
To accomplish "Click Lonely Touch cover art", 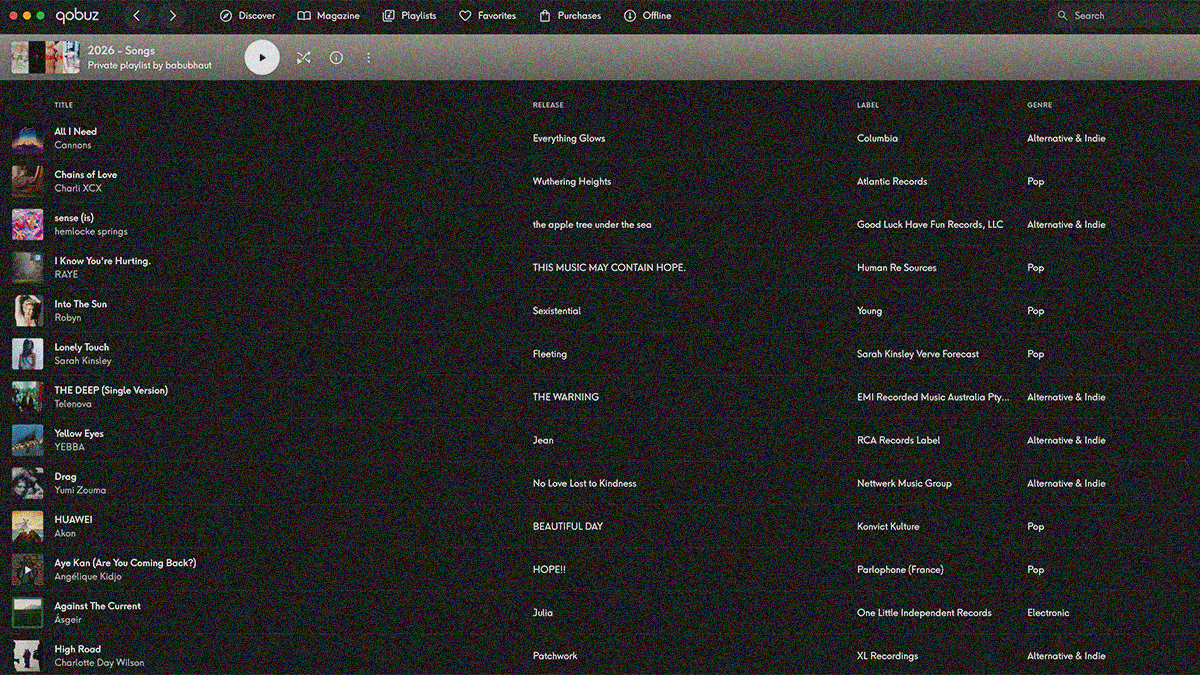I will pos(27,354).
